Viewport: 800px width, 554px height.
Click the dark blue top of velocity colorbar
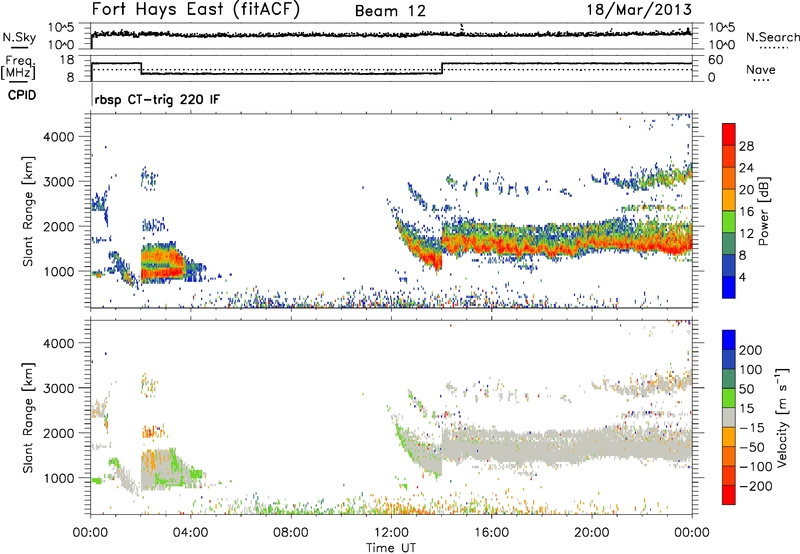tap(729, 340)
